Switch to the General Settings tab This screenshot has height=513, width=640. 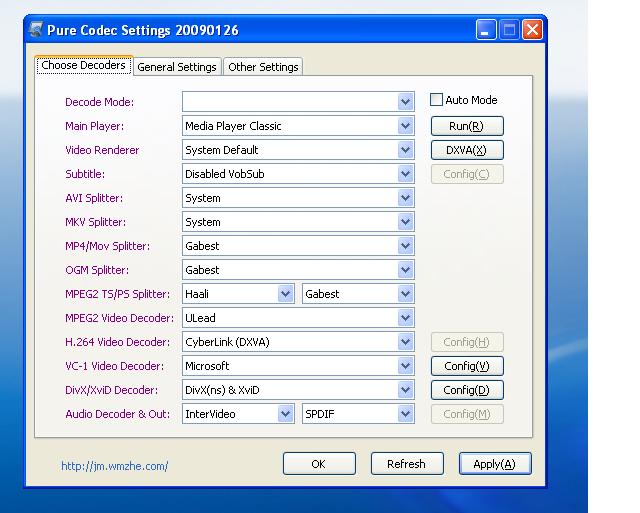177,67
